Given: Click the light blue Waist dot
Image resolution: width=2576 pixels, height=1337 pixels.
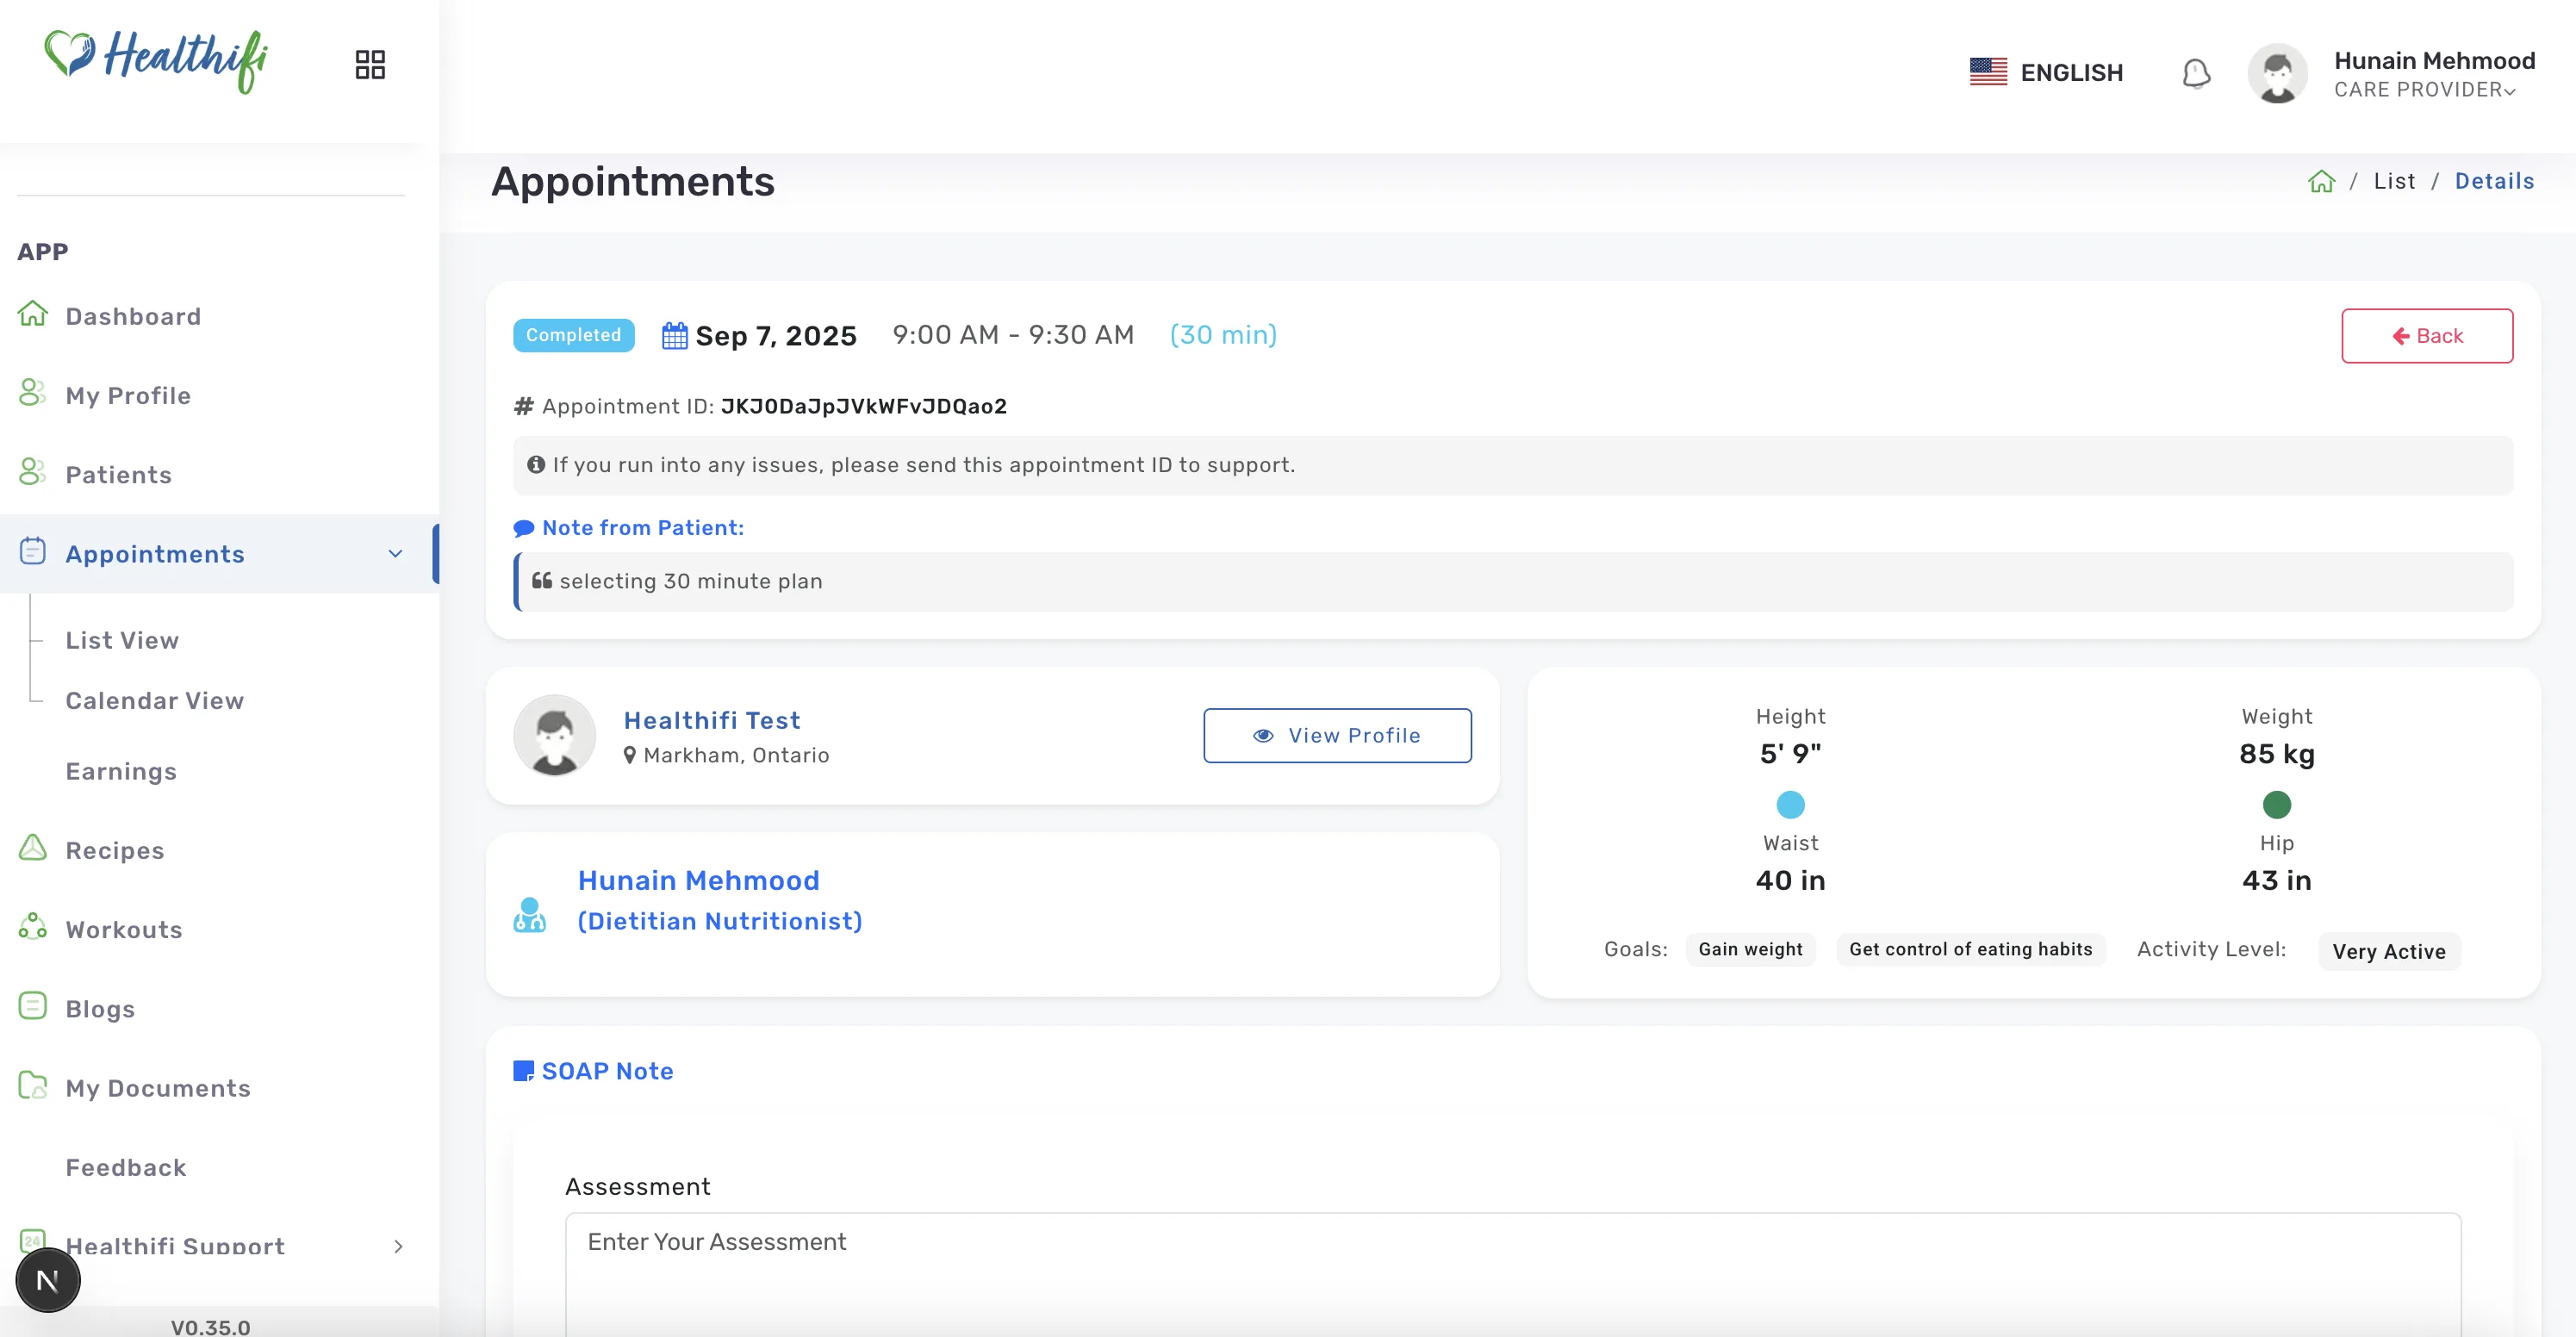Looking at the screenshot, I should coord(1790,804).
